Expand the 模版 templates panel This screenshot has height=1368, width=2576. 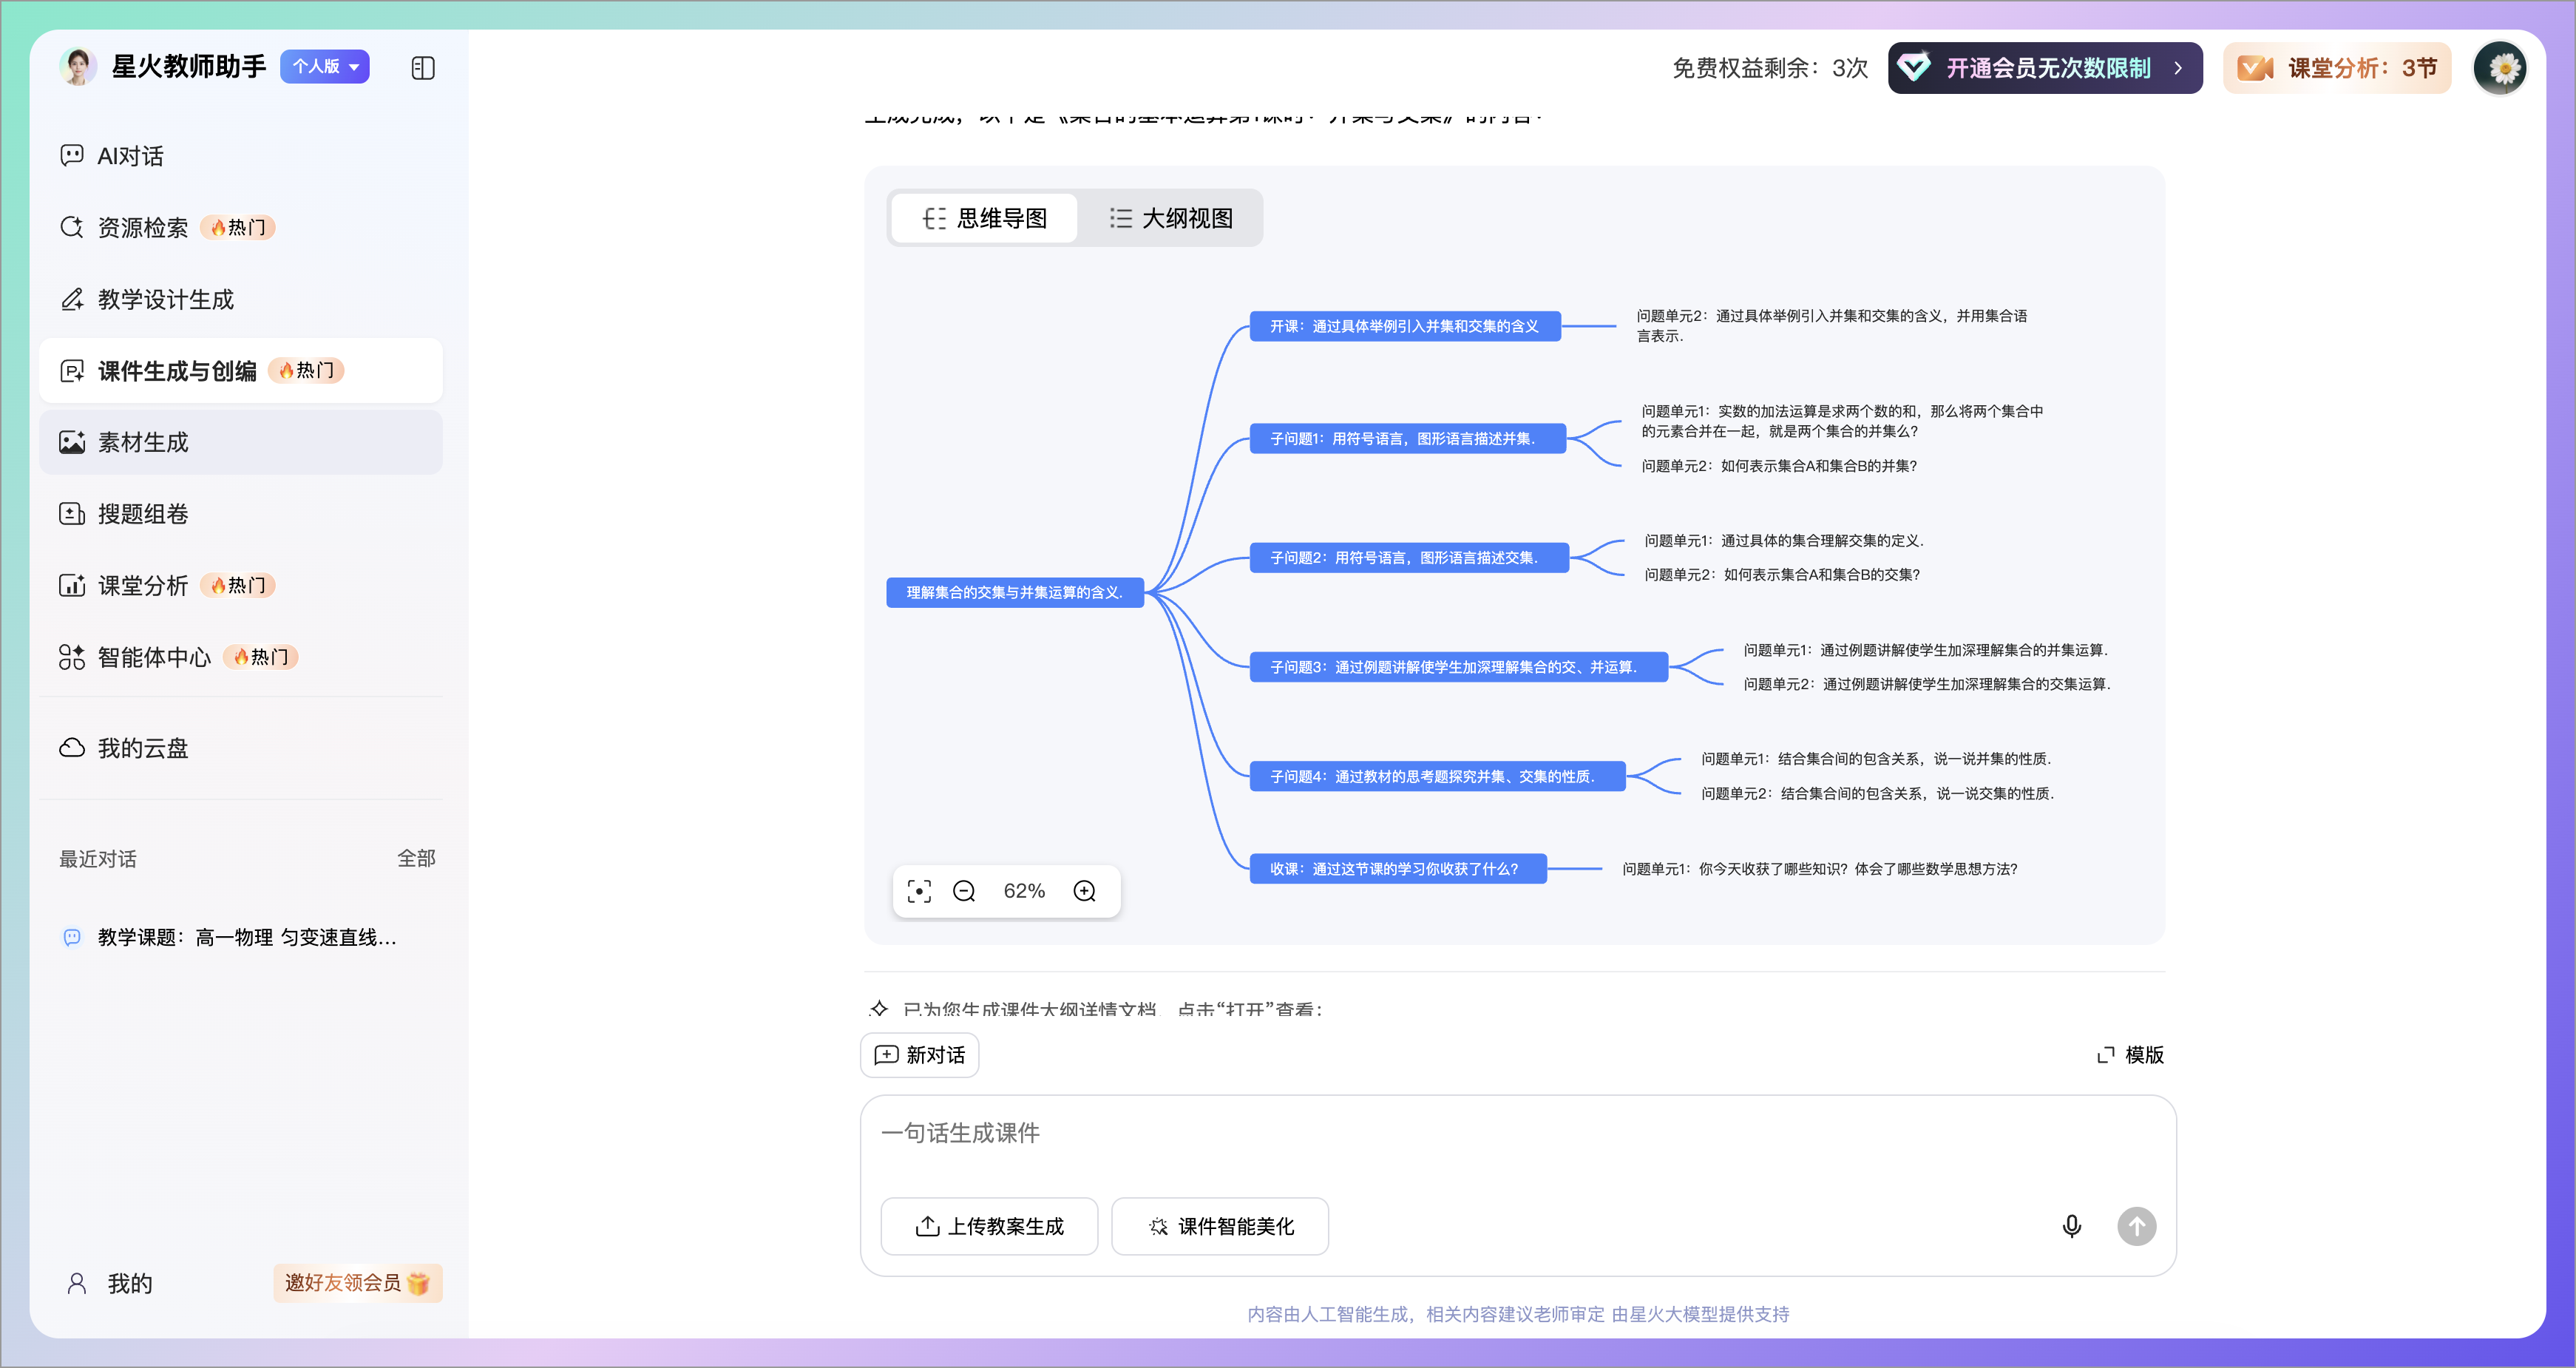tap(2130, 1055)
